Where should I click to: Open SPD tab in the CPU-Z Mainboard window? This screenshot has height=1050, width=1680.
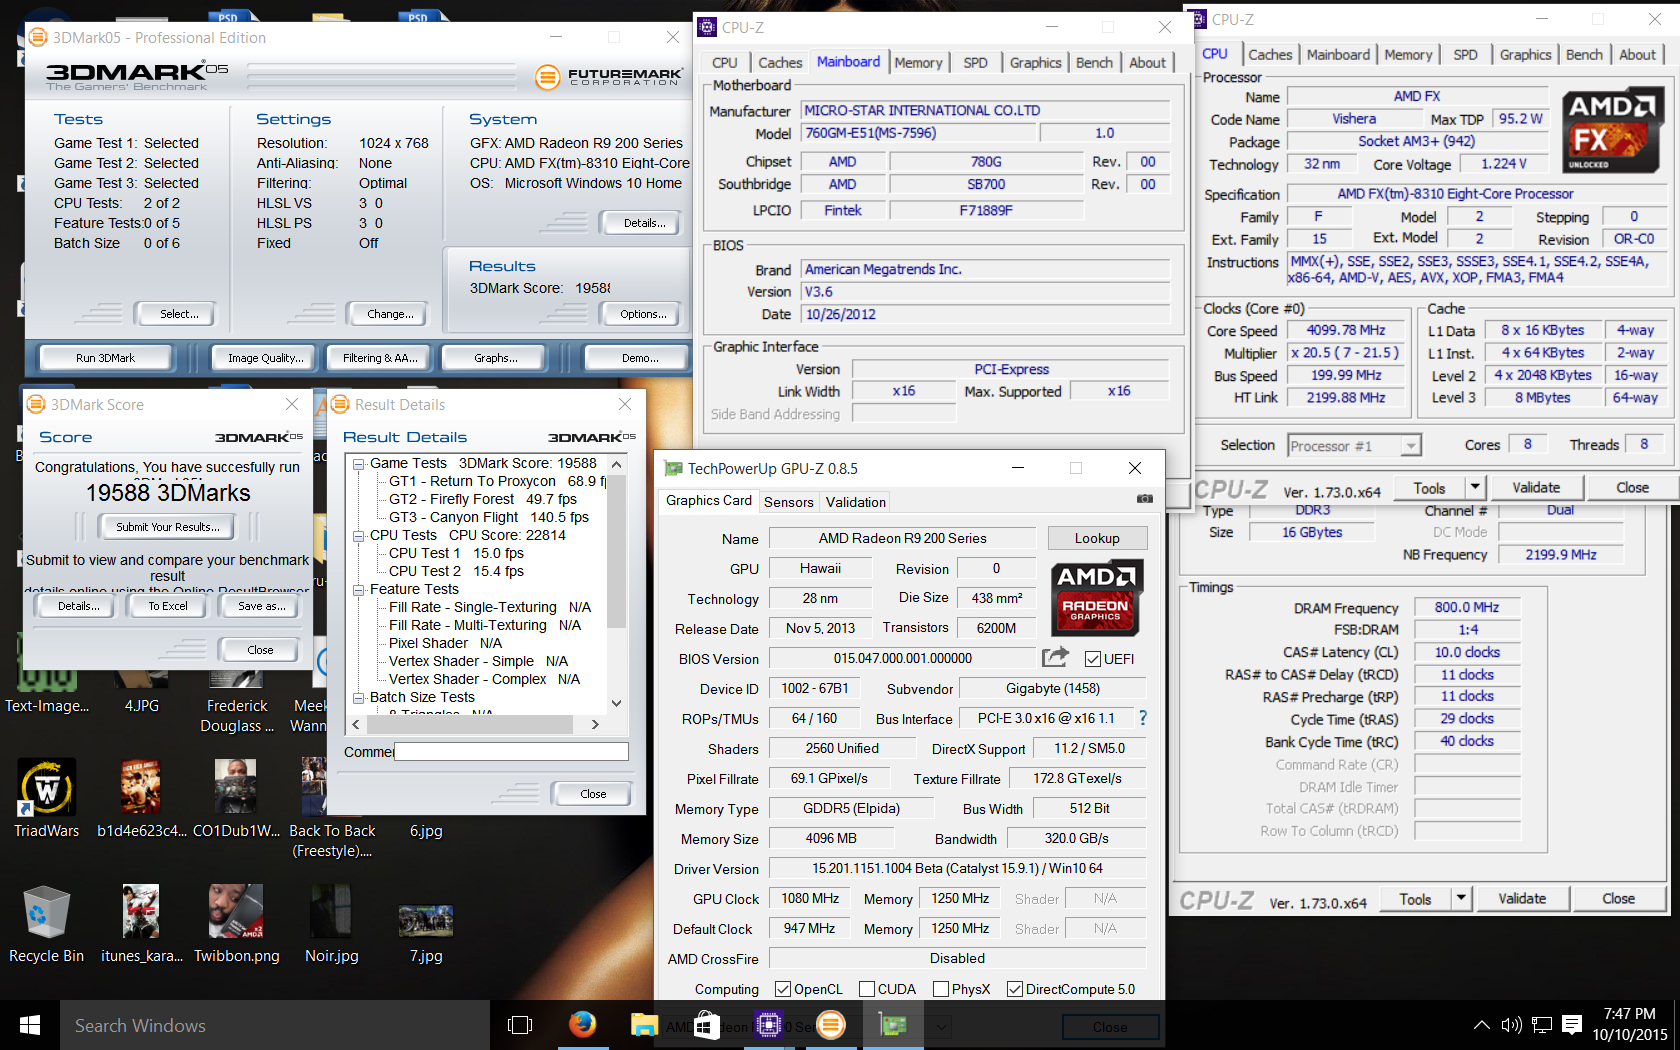pyautogui.click(x=975, y=62)
